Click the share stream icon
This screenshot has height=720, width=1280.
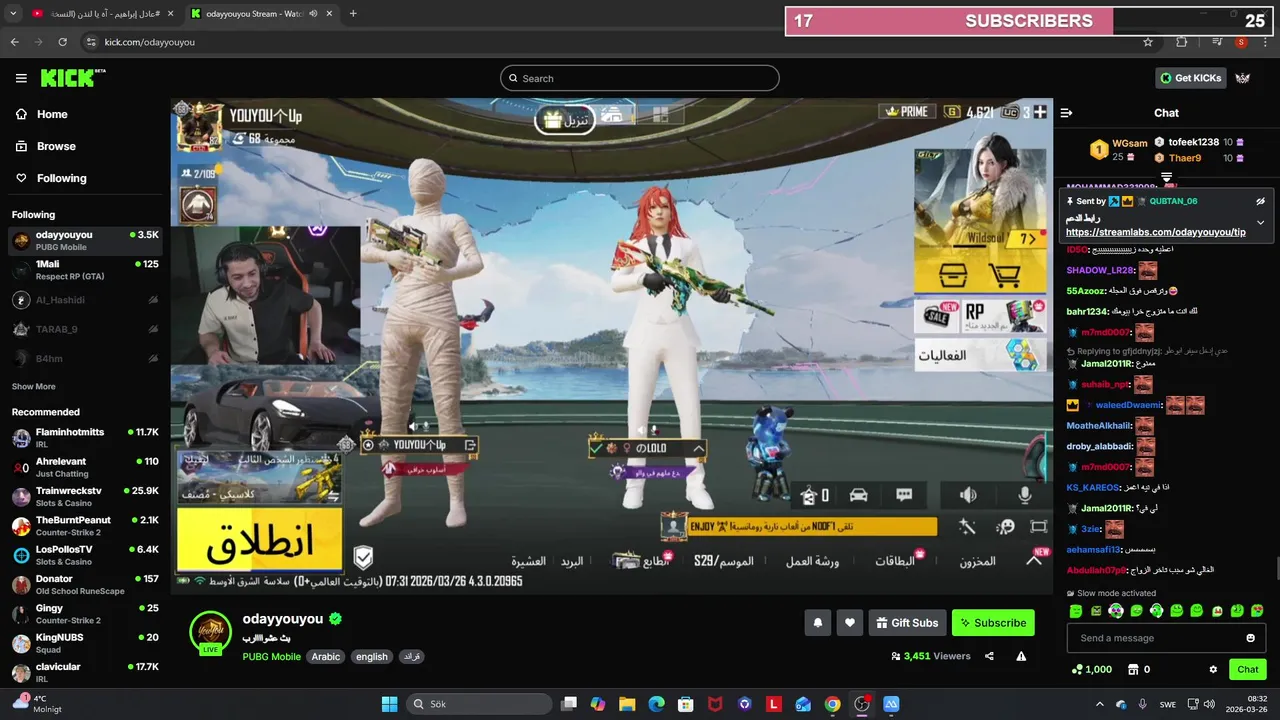[x=989, y=656]
